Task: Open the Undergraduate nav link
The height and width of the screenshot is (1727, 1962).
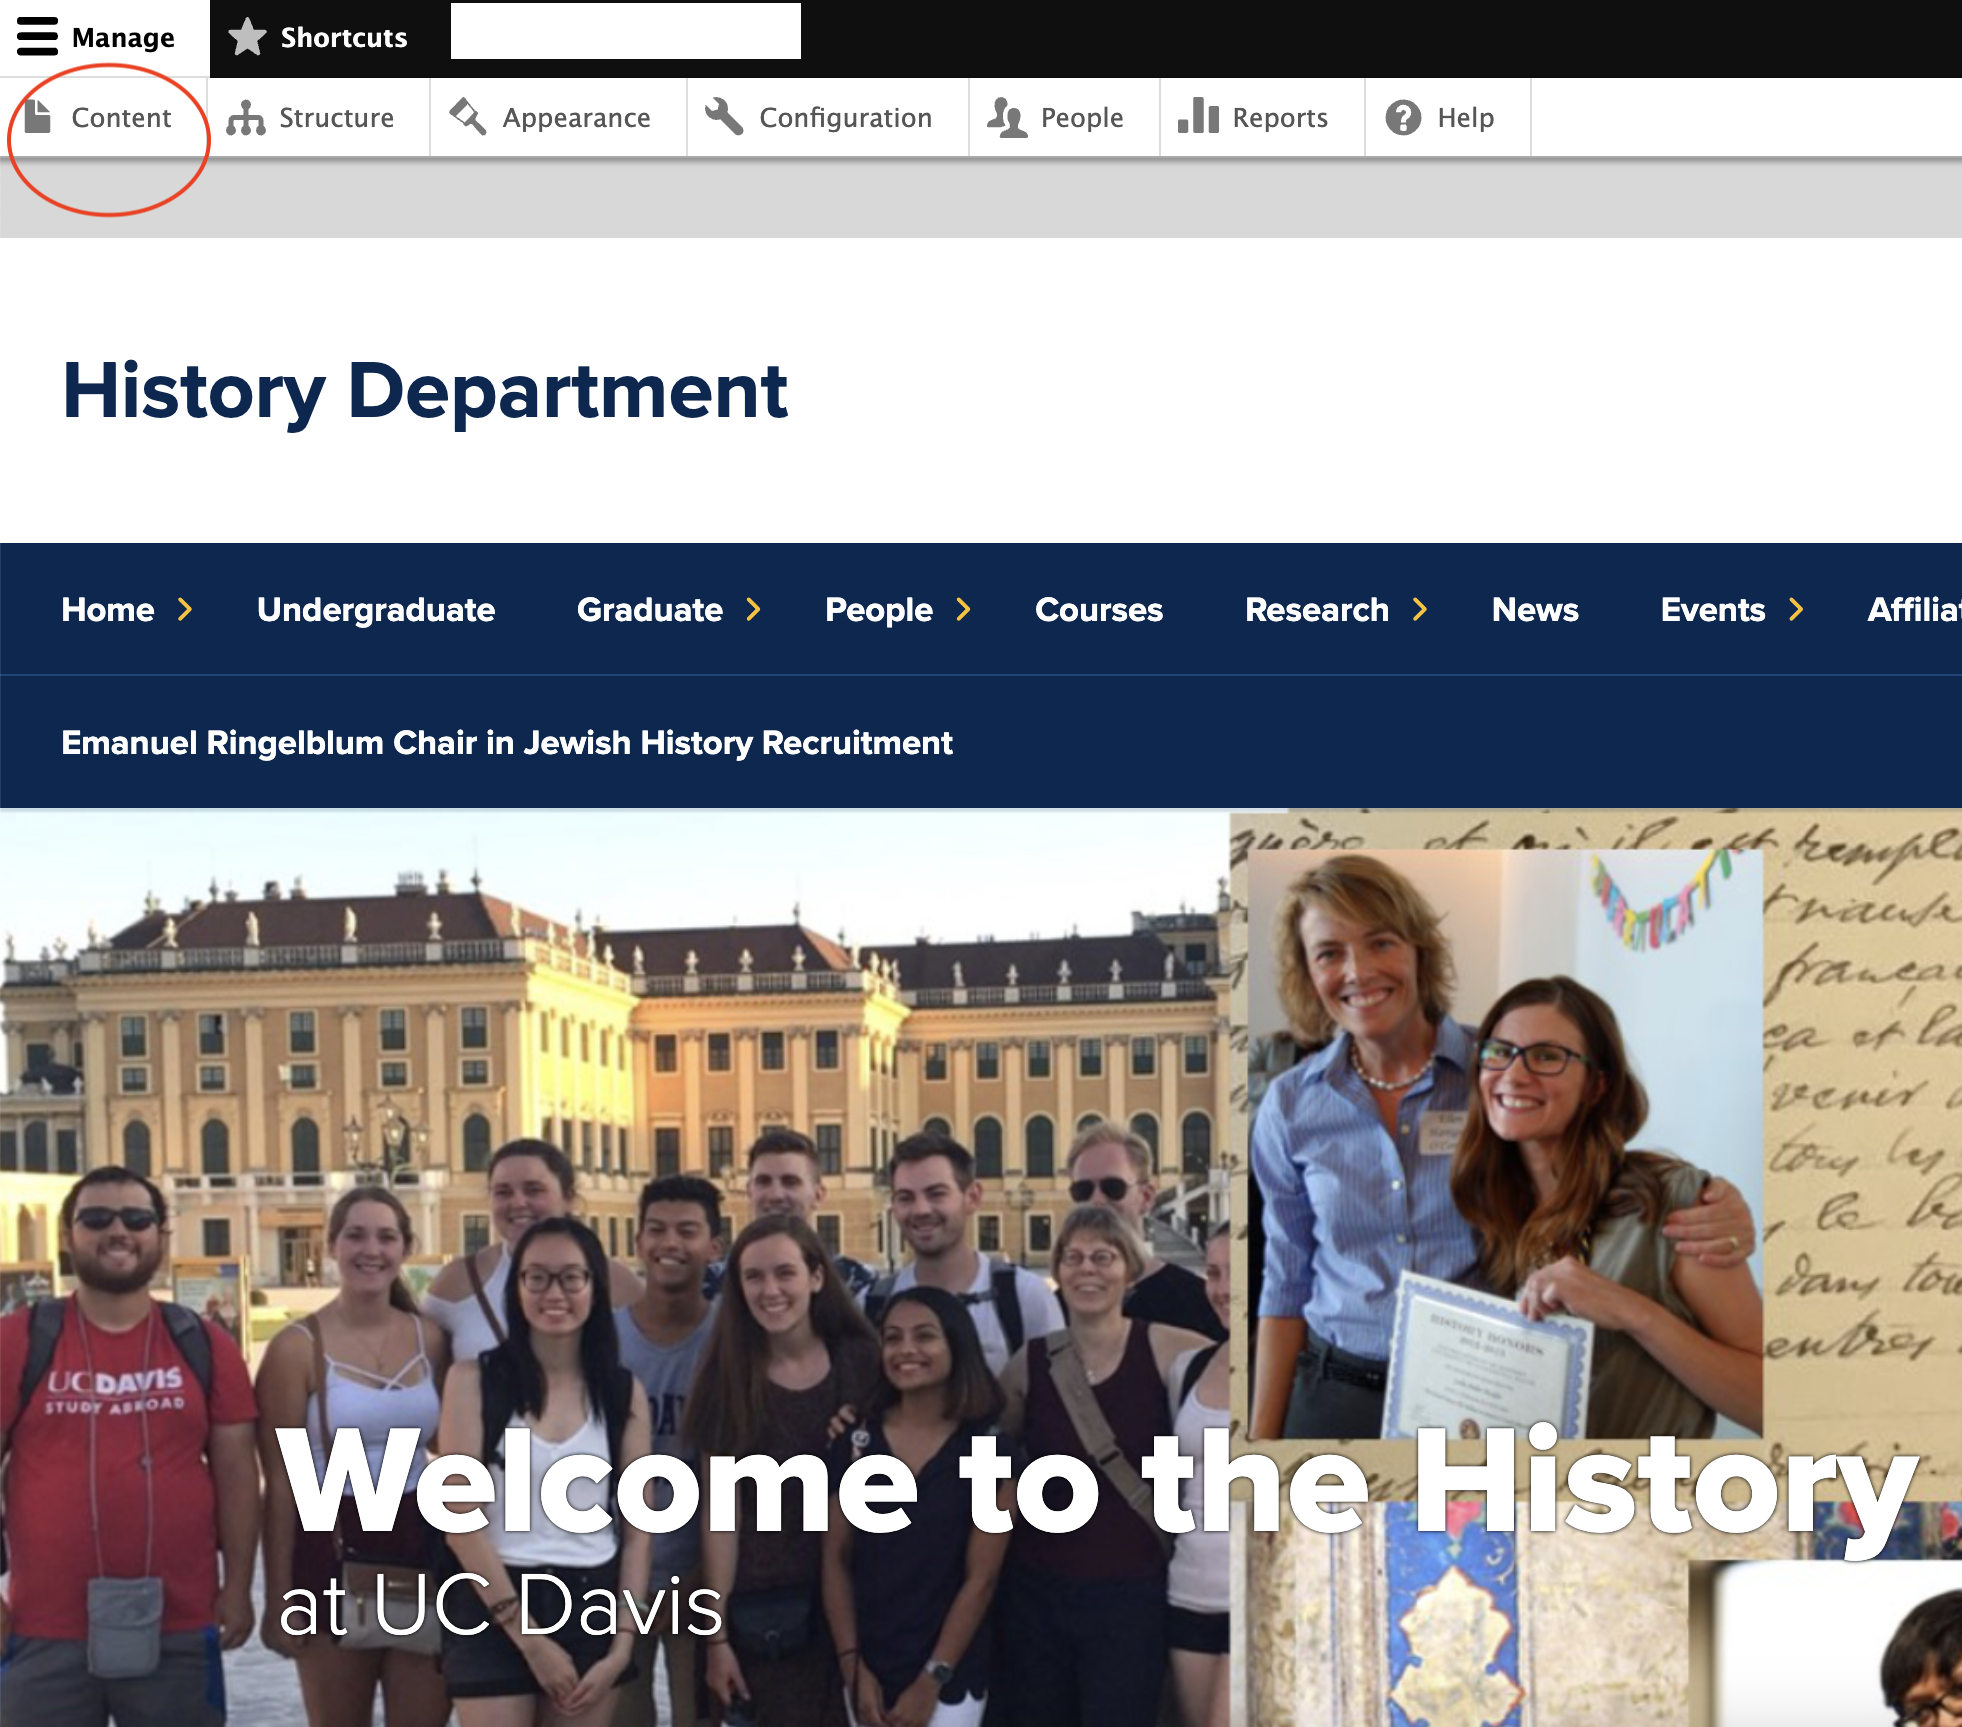Action: [376, 610]
